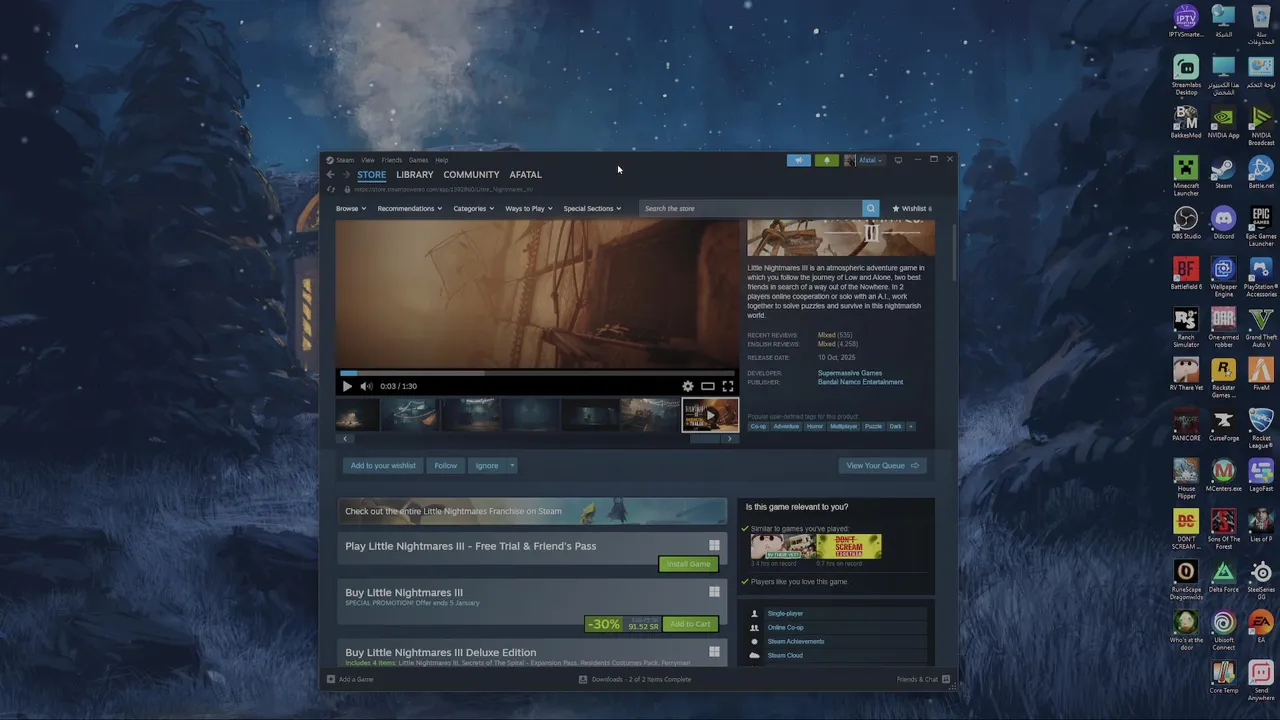Add Little Nightmares III to cart
The image size is (1280, 720).
[x=690, y=624]
